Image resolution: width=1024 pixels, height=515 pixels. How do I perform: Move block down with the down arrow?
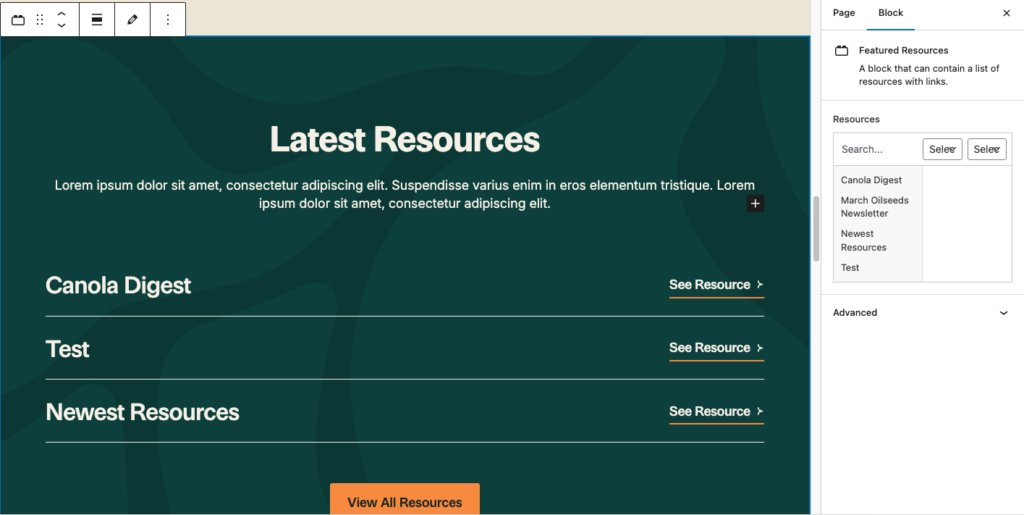pyautogui.click(x=61, y=26)
